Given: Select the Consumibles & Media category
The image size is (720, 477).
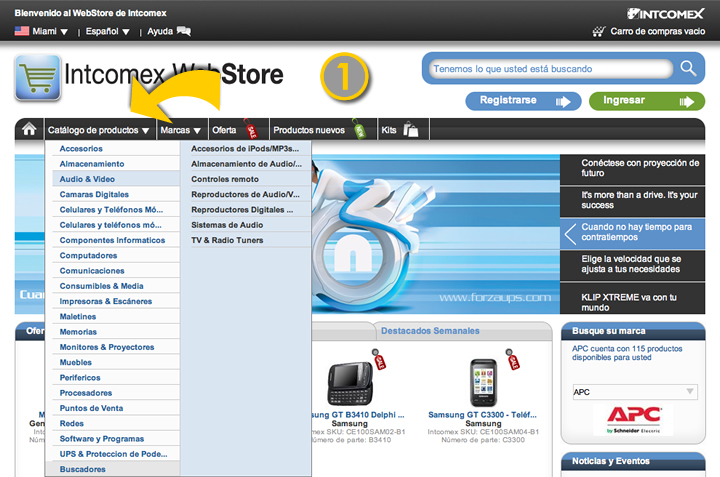Looking at the screenshot, I should pyautogui.click(x=116, y=286).
